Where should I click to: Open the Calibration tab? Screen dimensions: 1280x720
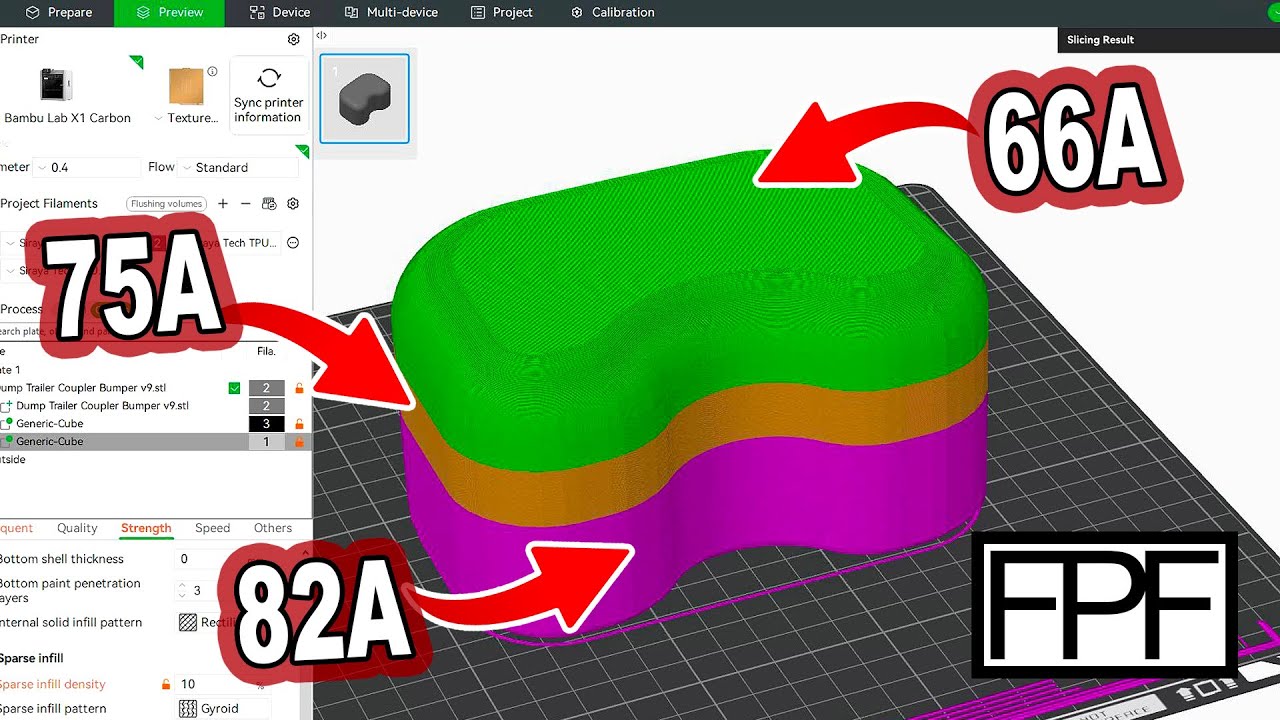tap(612, 13)
